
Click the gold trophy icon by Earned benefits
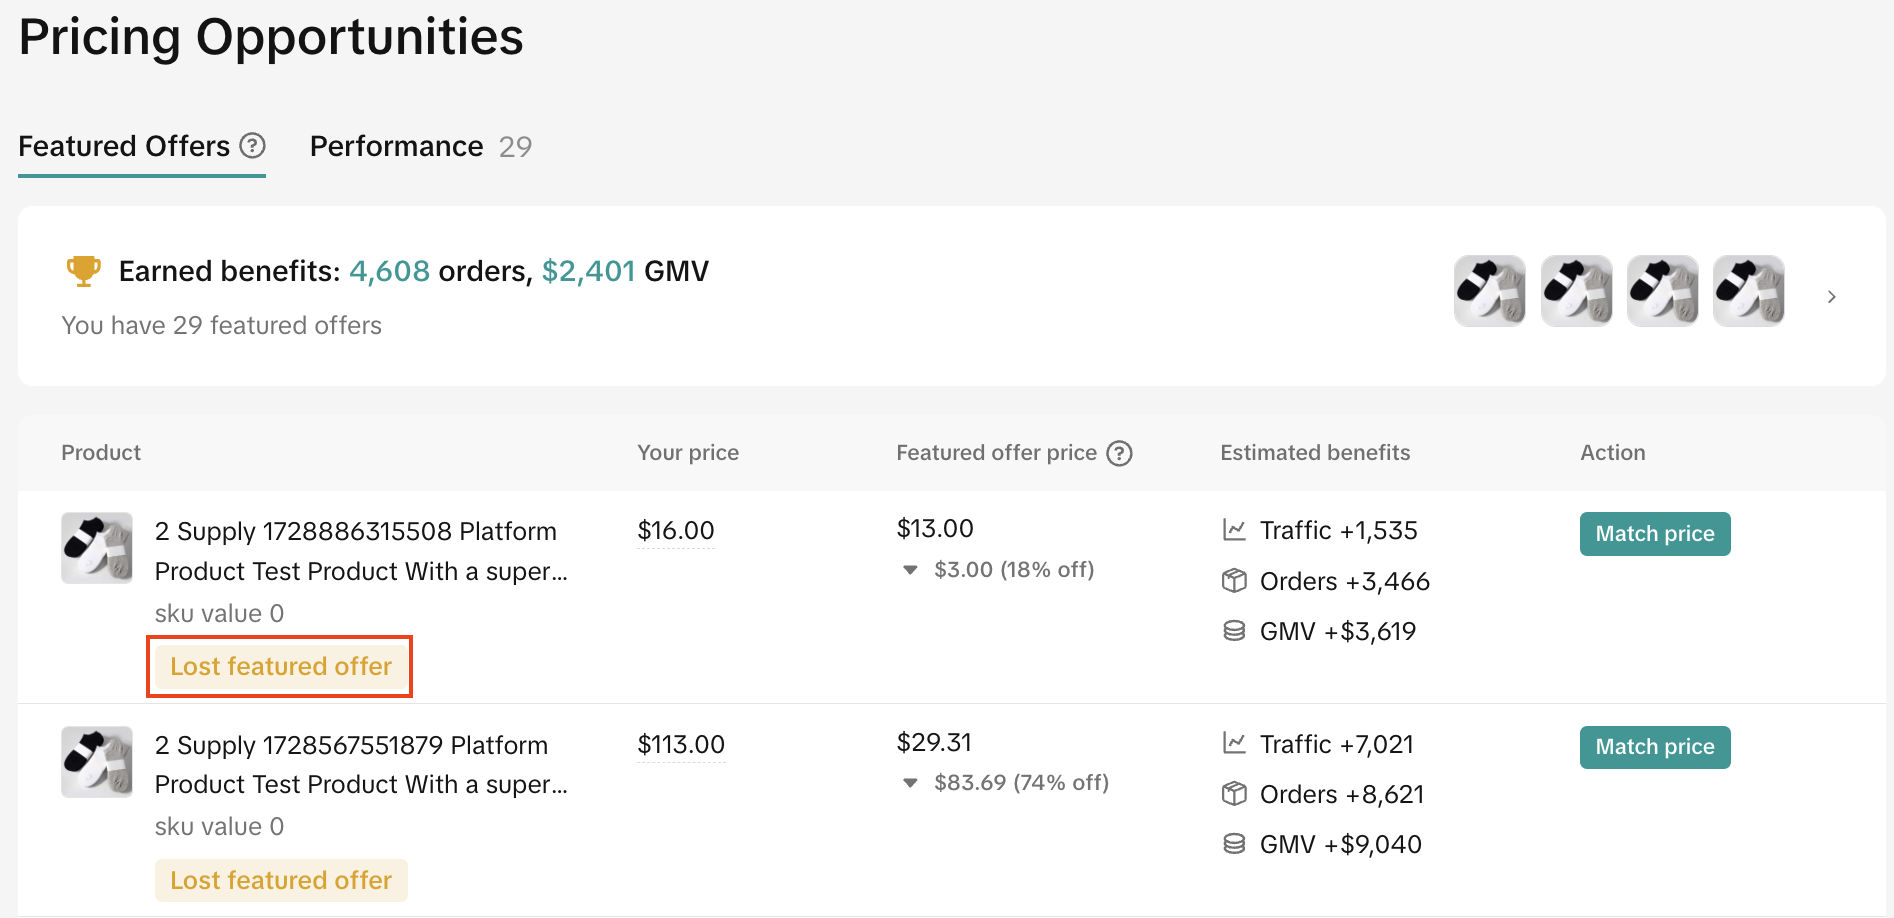pyautogui.click(x=83, y=271)
